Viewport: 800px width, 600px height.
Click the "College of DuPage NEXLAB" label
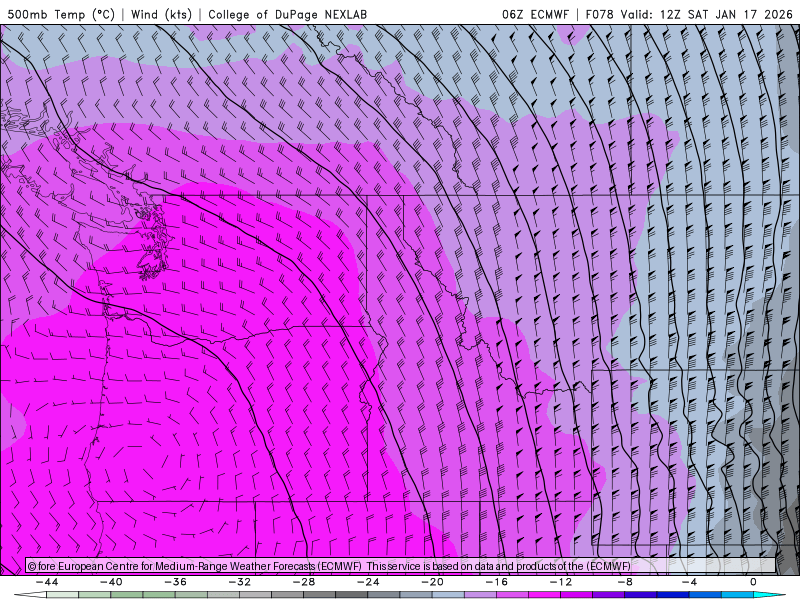tap(287, 14)
